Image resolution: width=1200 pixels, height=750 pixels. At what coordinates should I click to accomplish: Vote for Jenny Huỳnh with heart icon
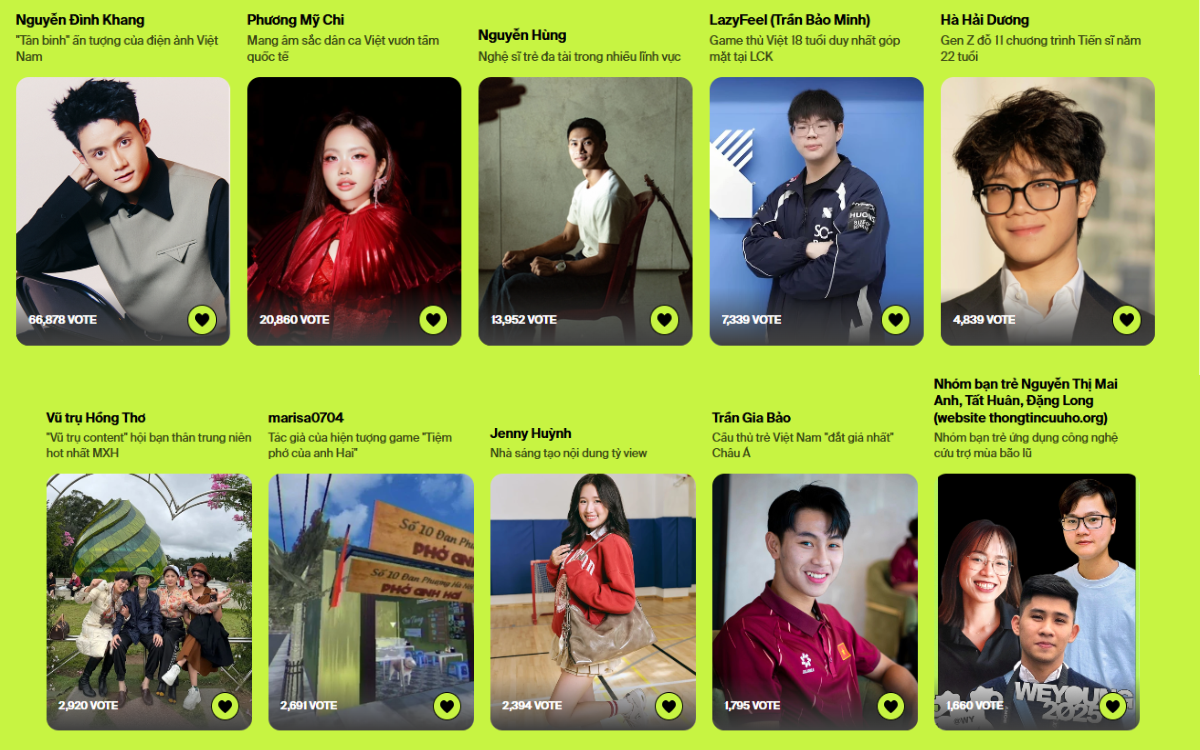[x=669, y=706]
